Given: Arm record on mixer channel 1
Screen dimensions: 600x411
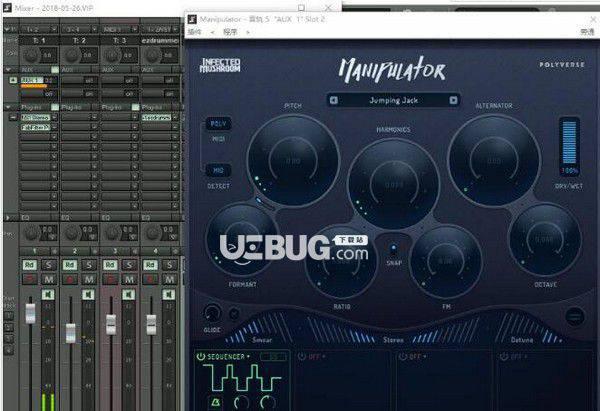Looking at the screenshot, I should (x=29, y=279).
